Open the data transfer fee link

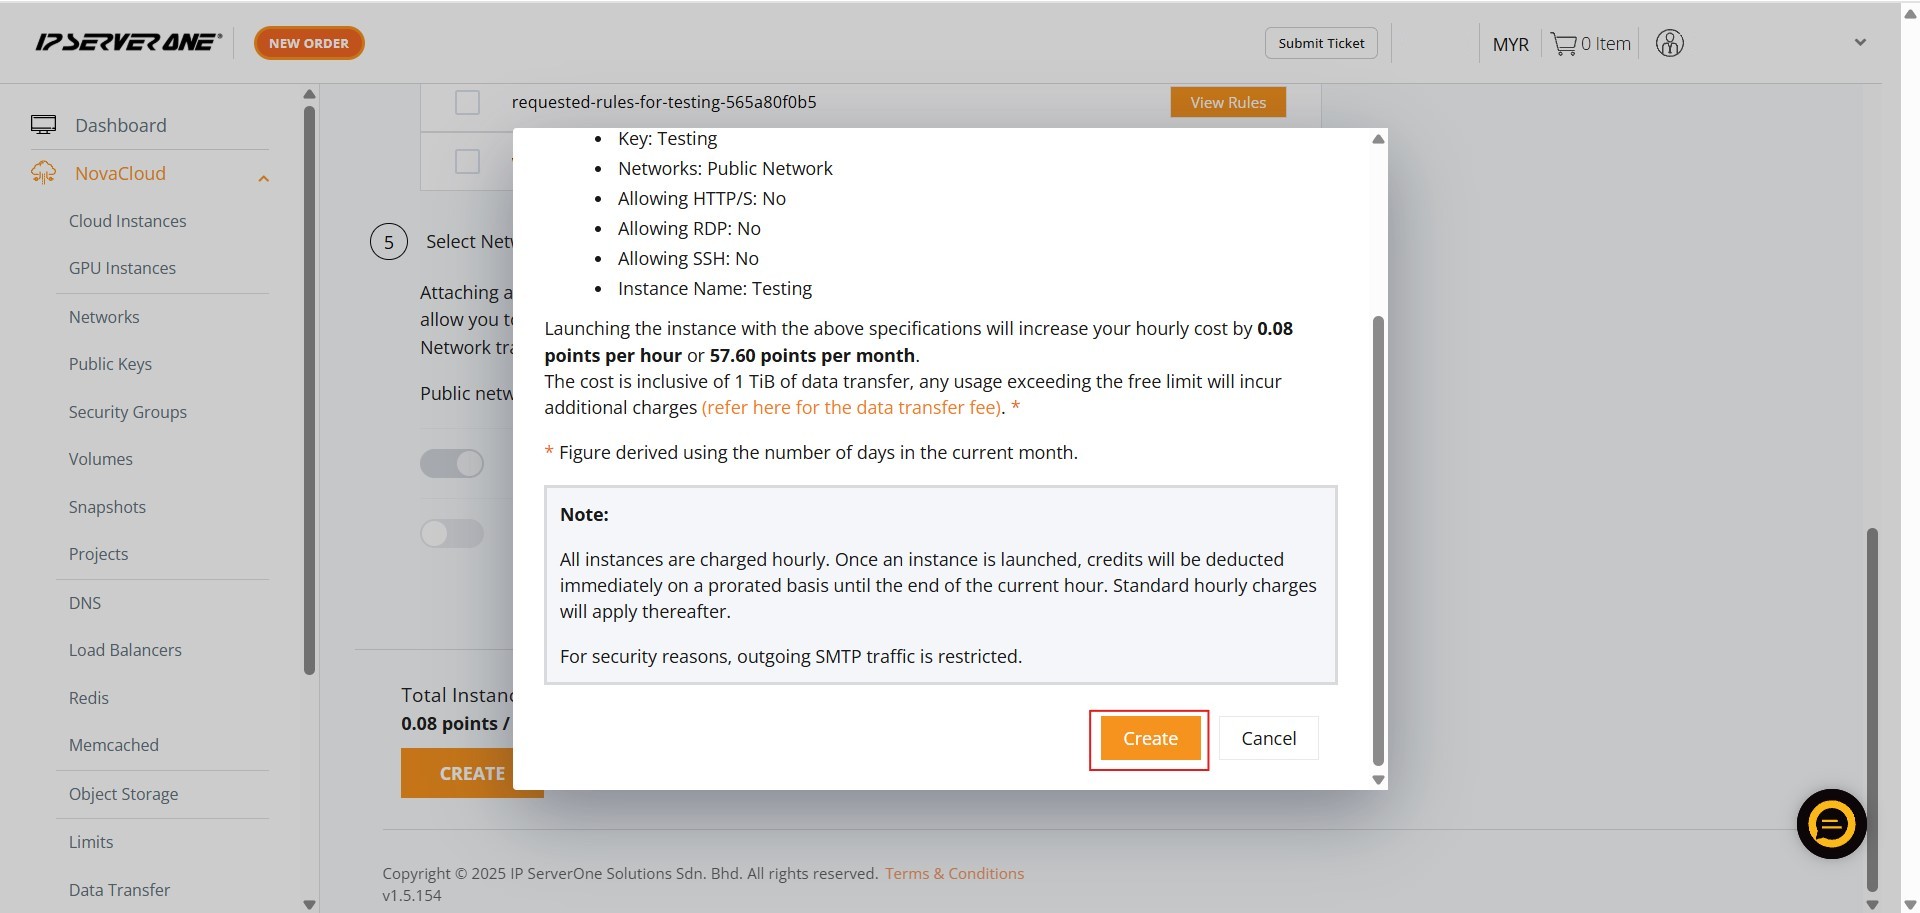click(x=852, y=407)
